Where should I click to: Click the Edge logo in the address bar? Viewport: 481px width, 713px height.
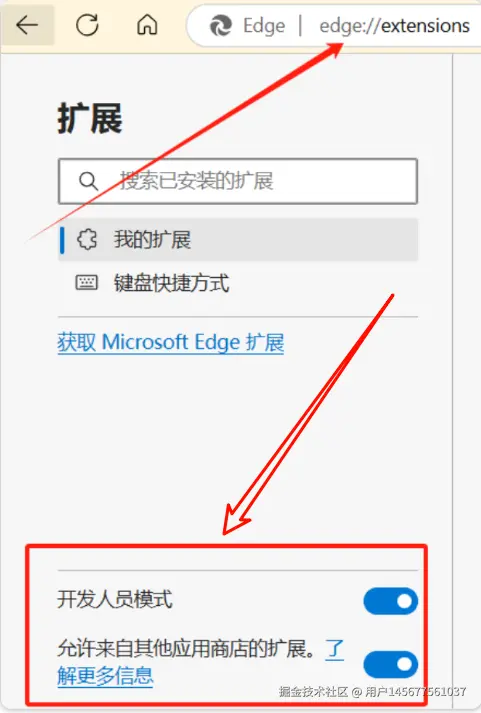(x=220, y=25)
